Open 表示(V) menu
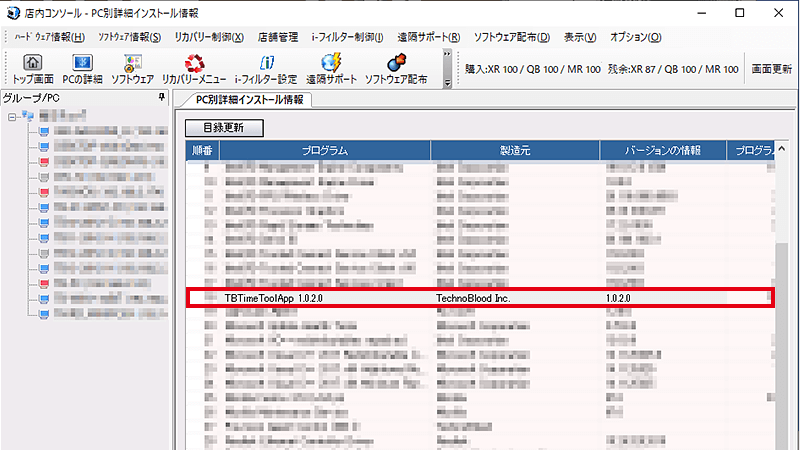This screenshot has height=450, width=800. (x=580, y=37)
